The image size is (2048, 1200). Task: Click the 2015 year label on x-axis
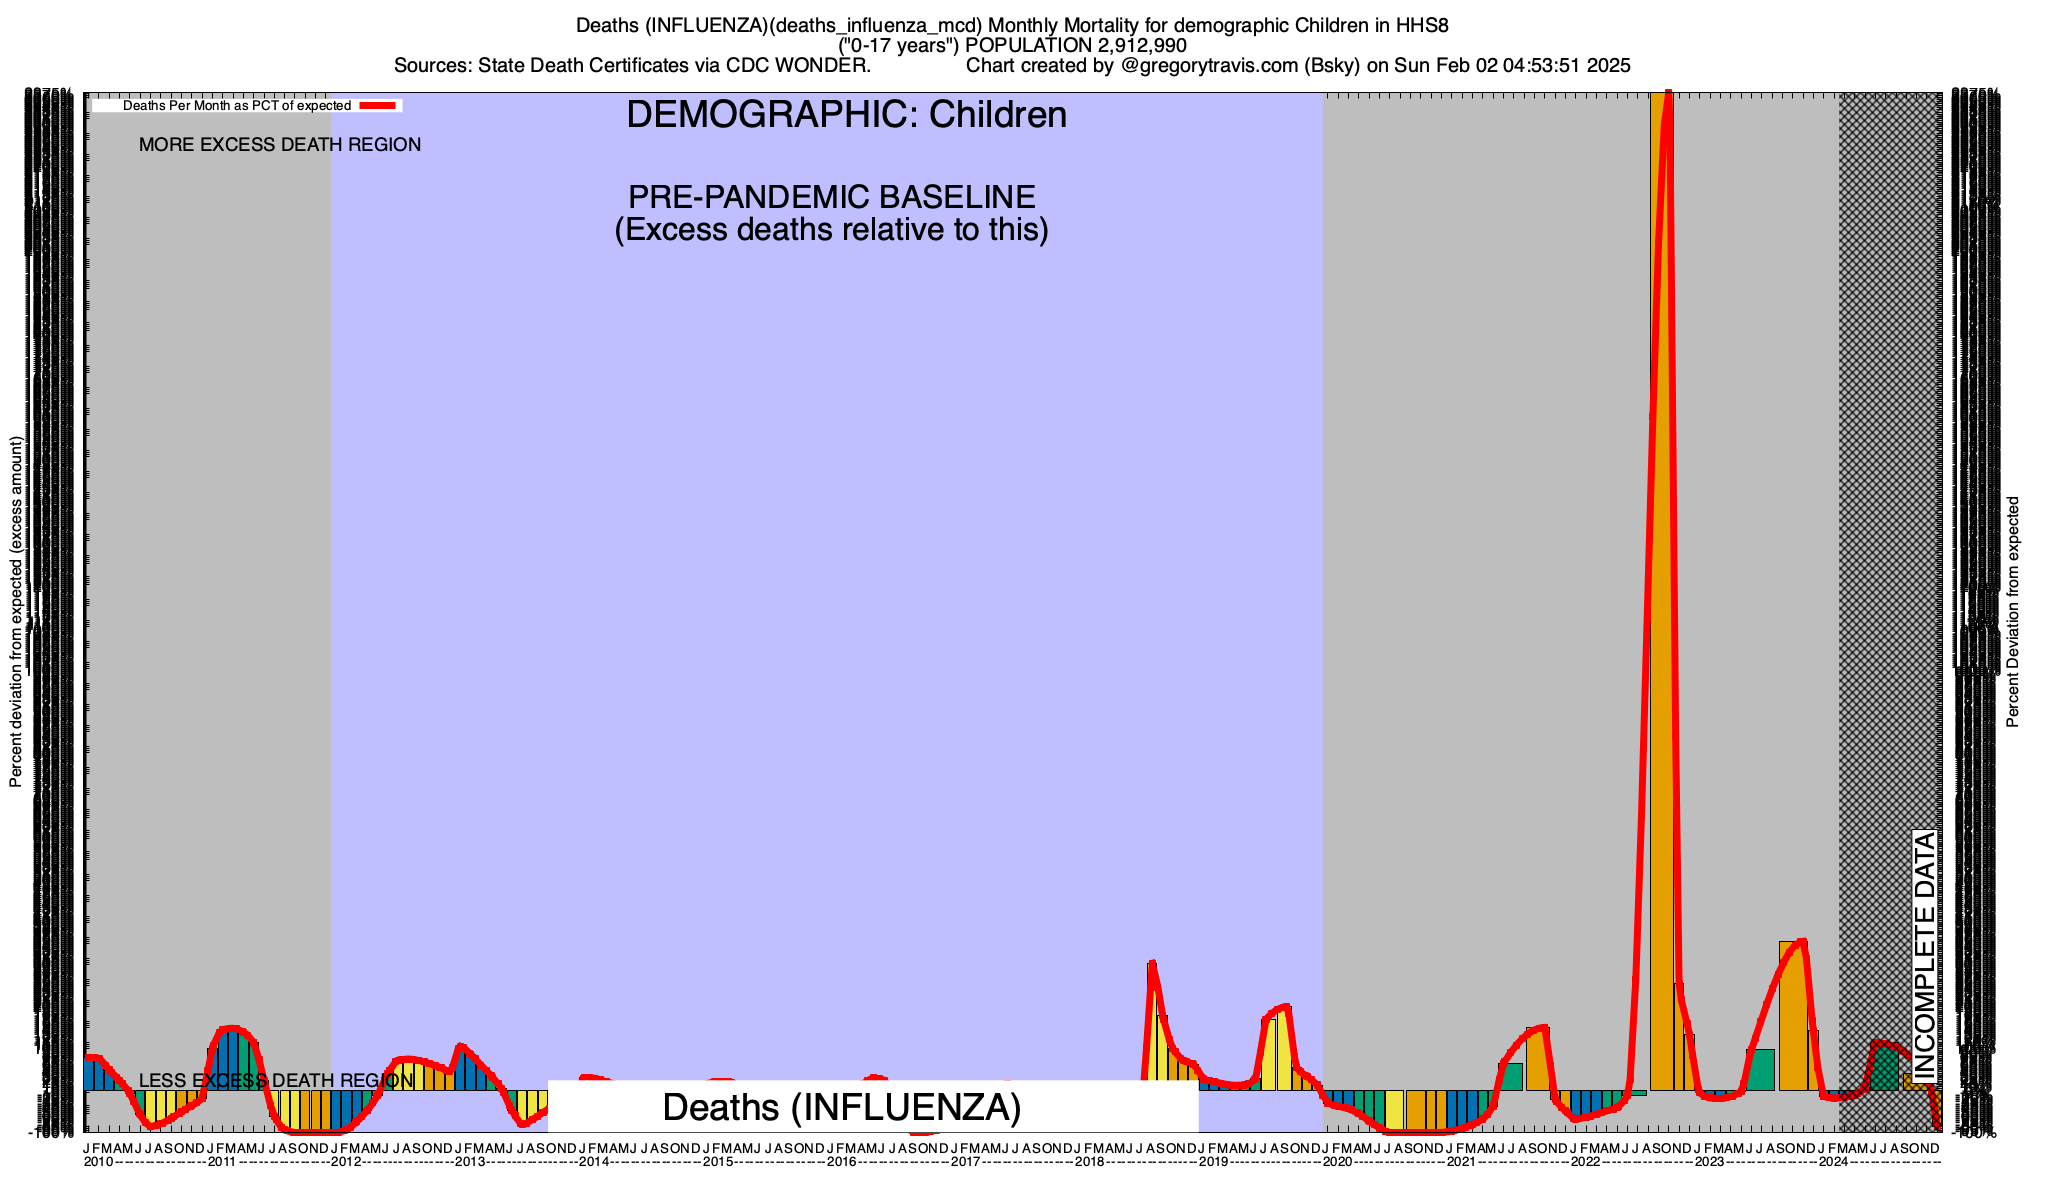tap(718, 1162)
